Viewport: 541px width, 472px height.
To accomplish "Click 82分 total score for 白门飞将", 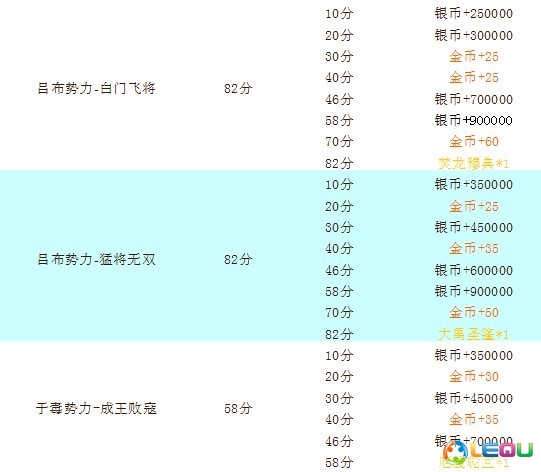I will [x=238, y=88].
